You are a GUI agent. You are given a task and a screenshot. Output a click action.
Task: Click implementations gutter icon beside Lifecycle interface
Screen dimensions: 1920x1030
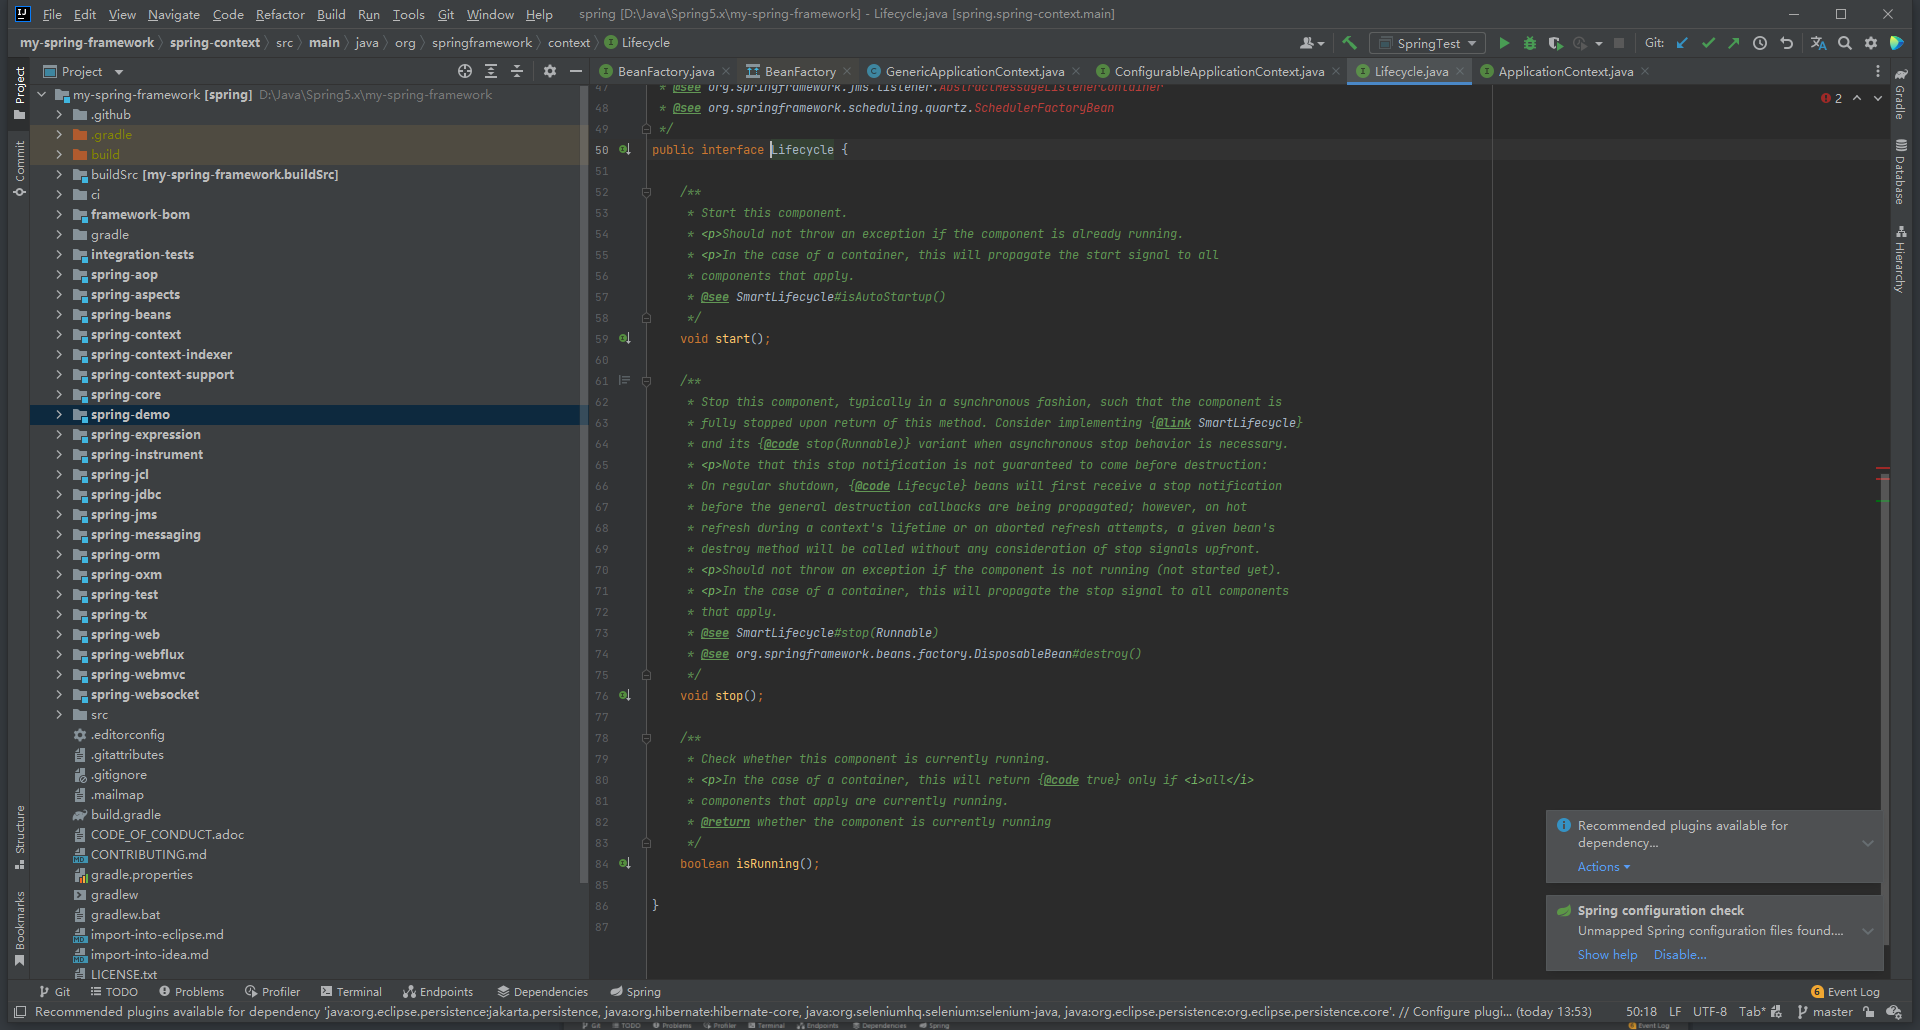625,149
